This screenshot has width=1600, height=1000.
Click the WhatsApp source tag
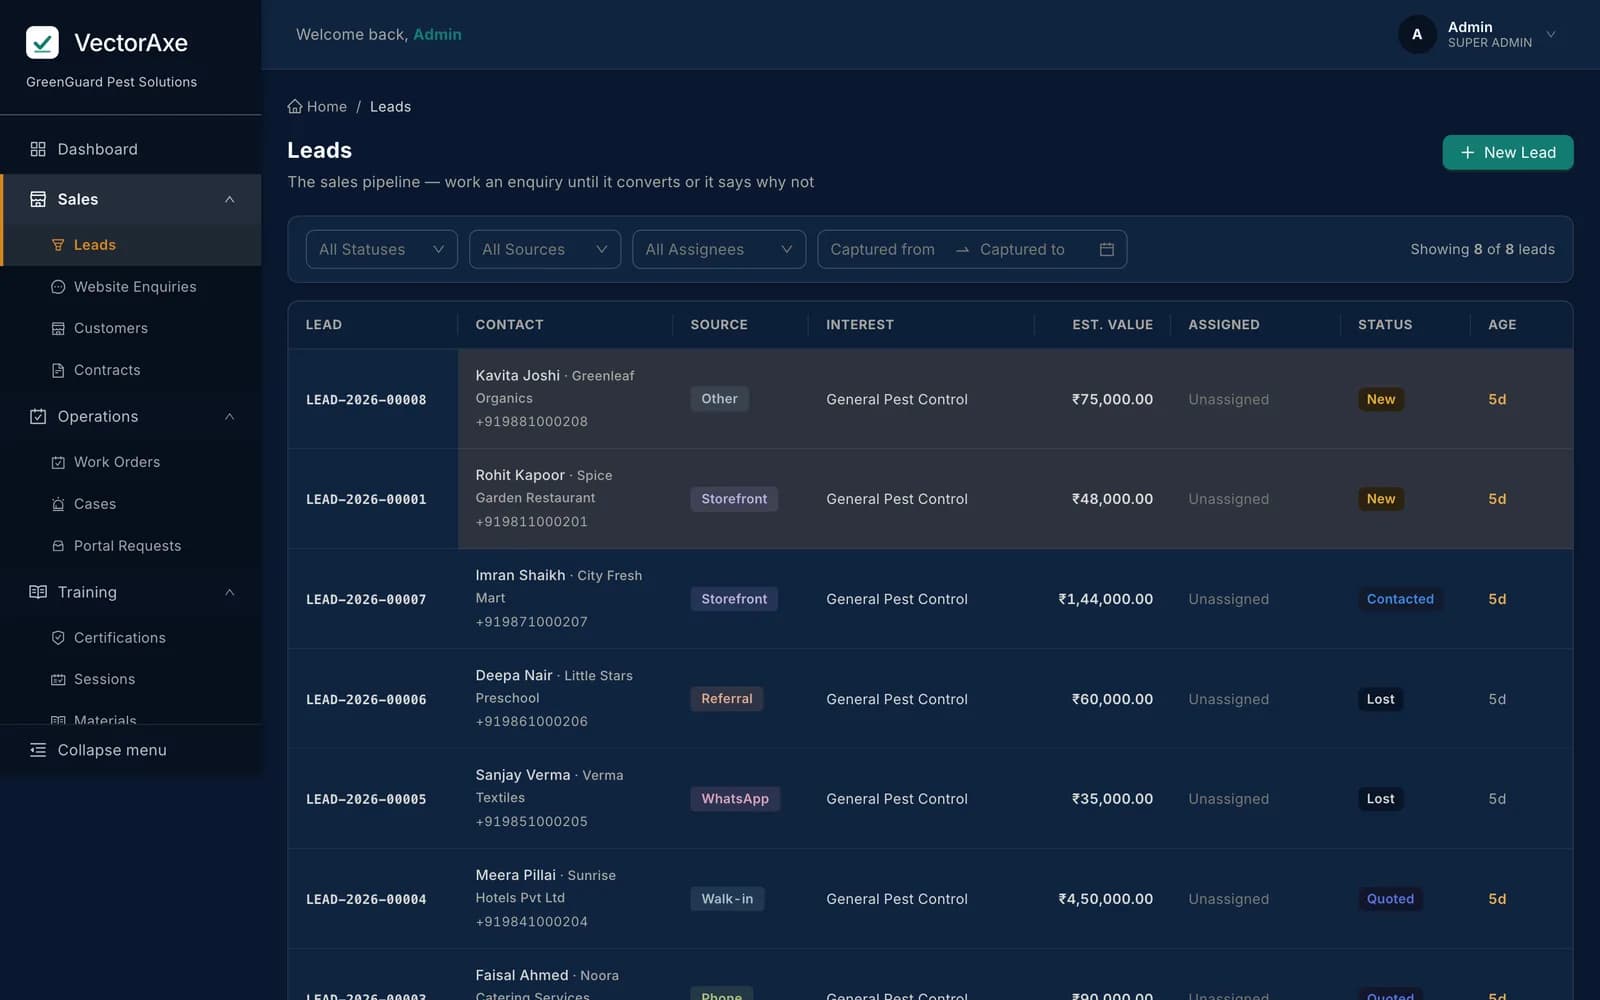tap(735, 799)
